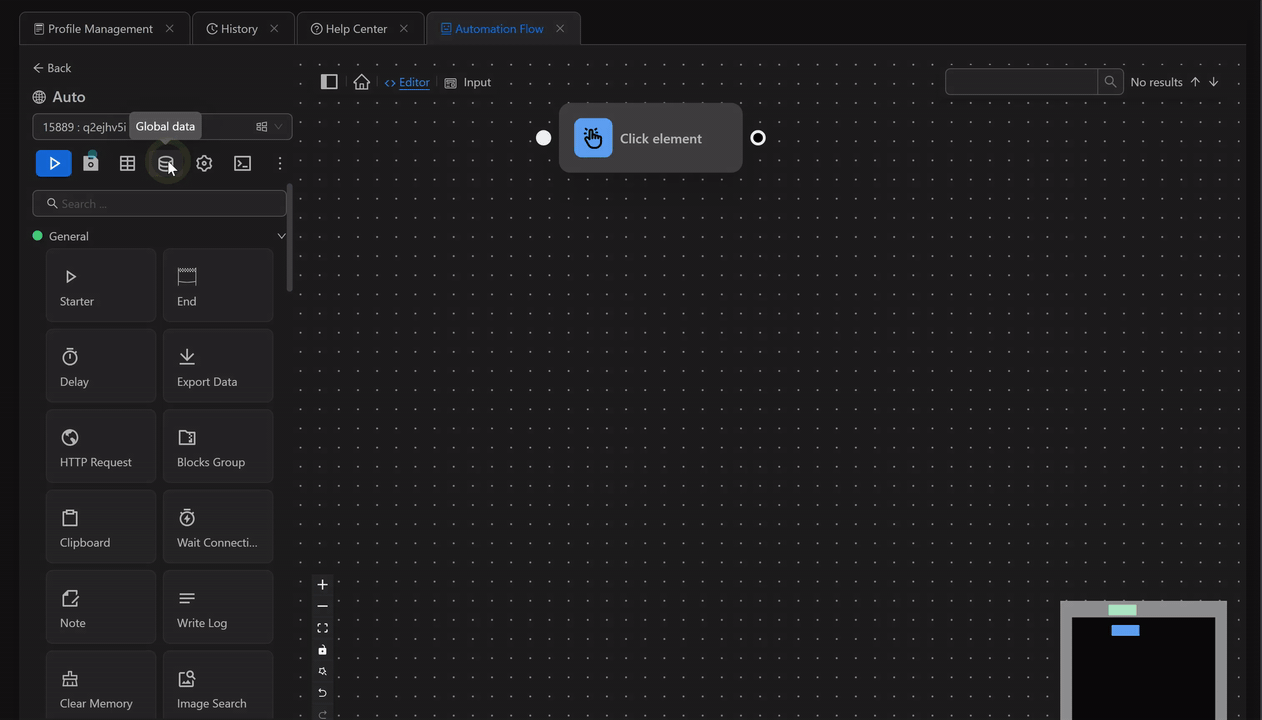Image resolution: width=1262 pixels, height=720 pixels.
Task: Run the automation flow
Action: coord(53,163)
